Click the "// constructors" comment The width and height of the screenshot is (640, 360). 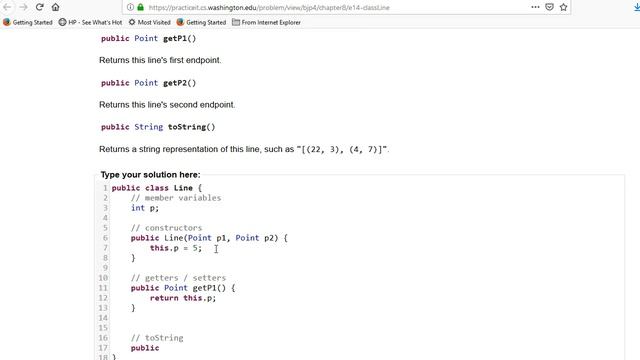point(167,228)
